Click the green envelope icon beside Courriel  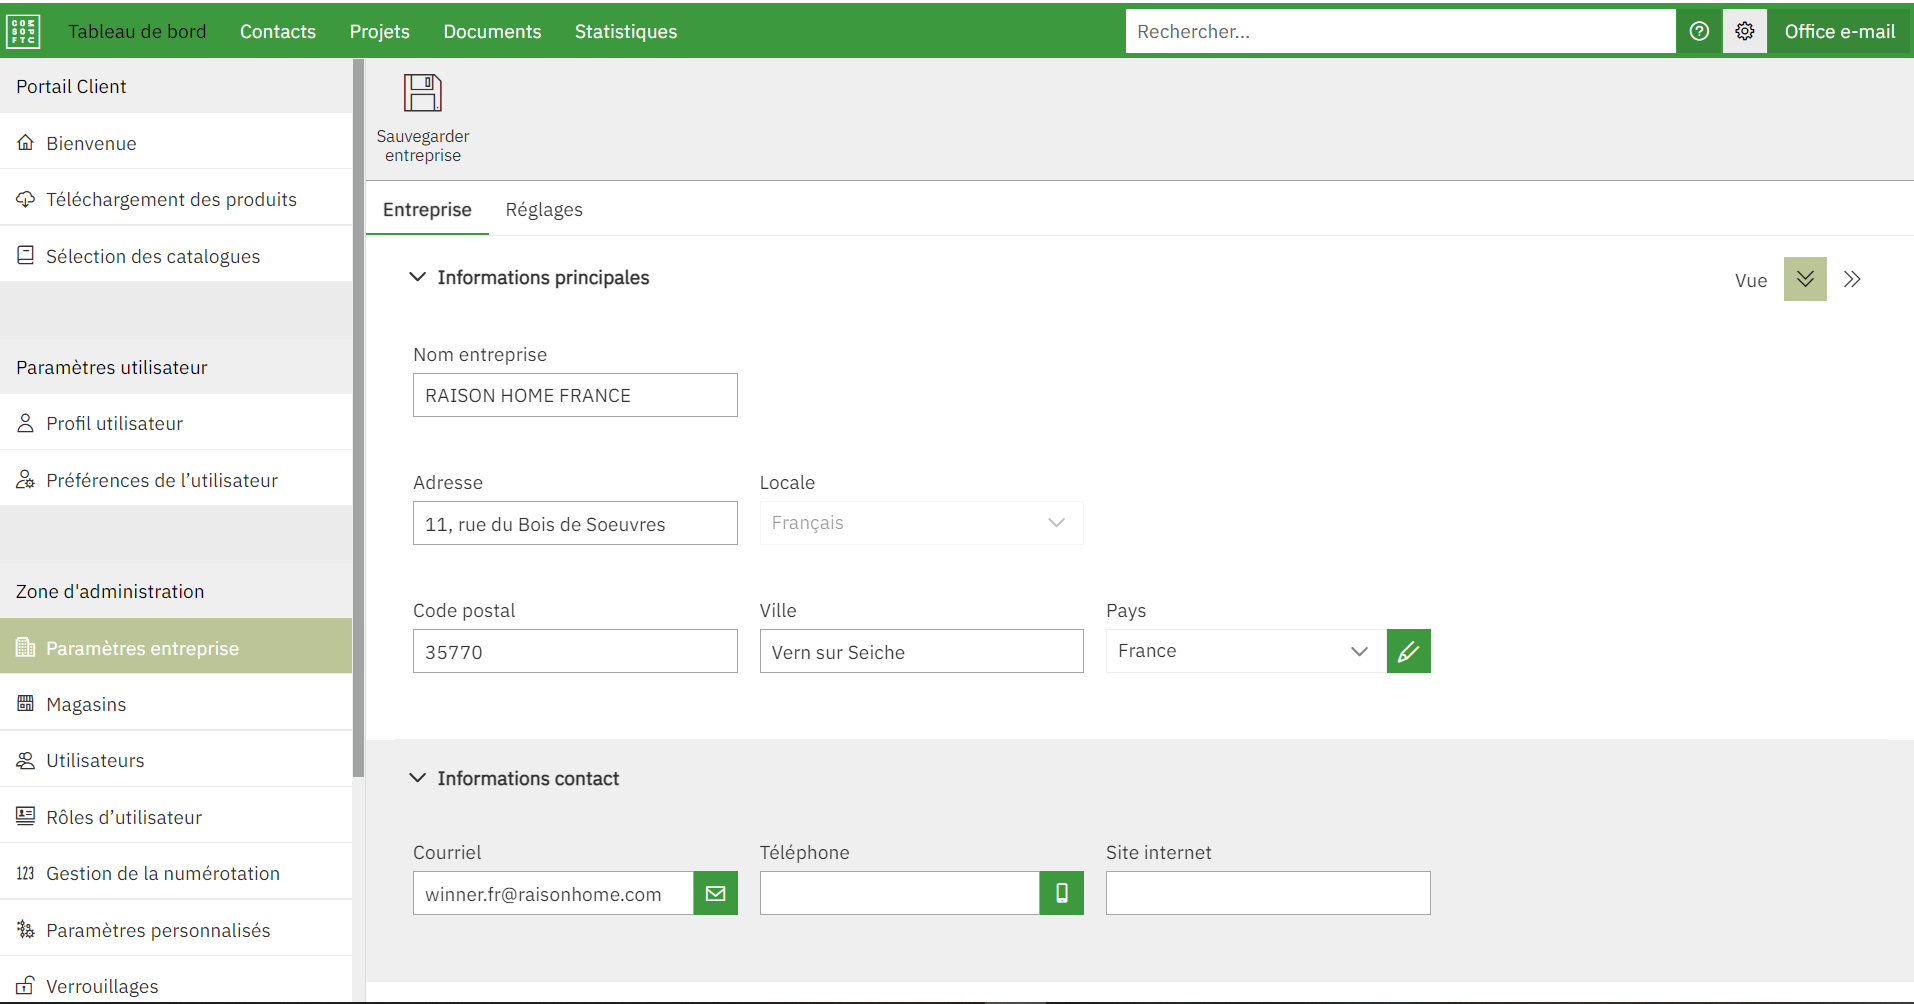tap(715, 893)
